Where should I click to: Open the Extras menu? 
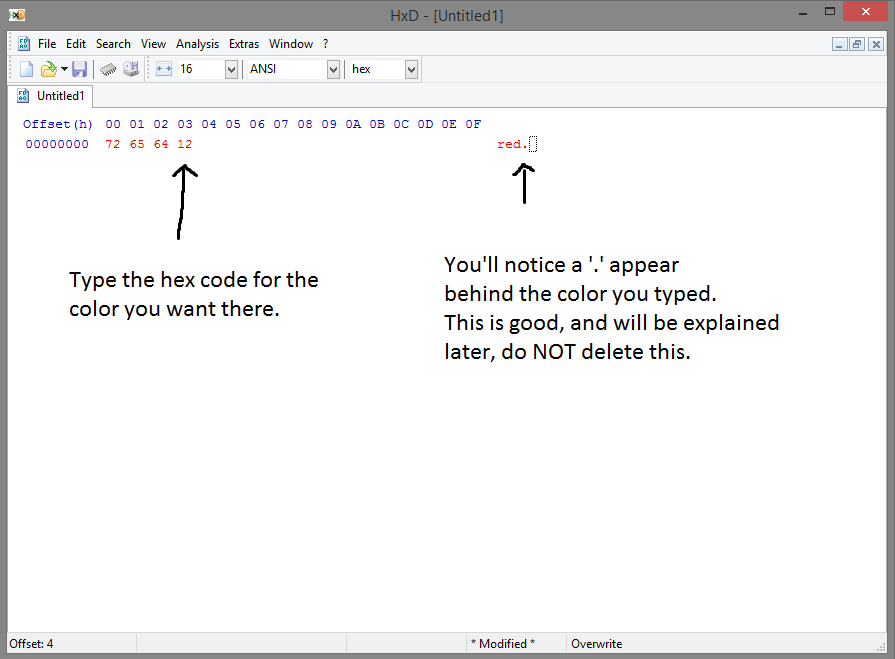pyautogui.click(x=244, y=44)
